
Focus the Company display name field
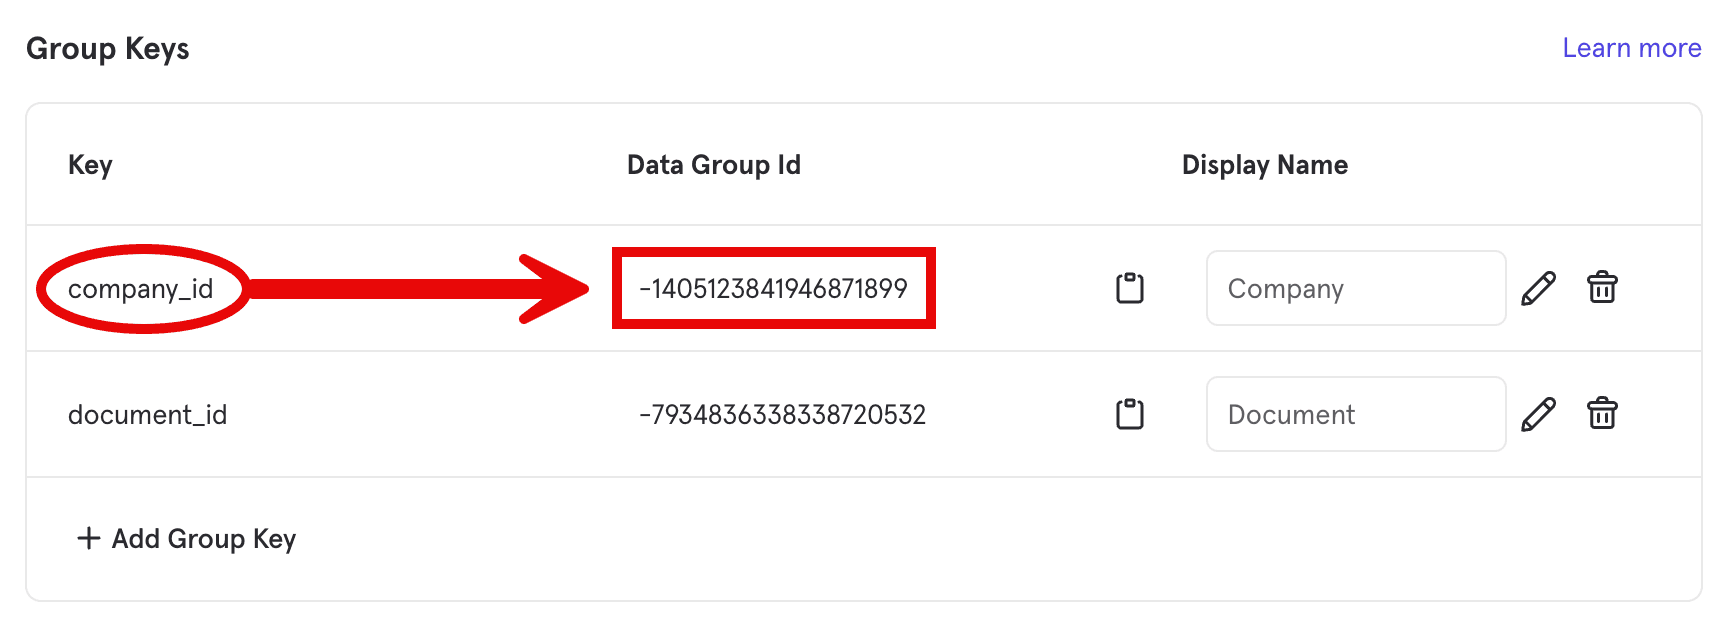(1355, 288)
